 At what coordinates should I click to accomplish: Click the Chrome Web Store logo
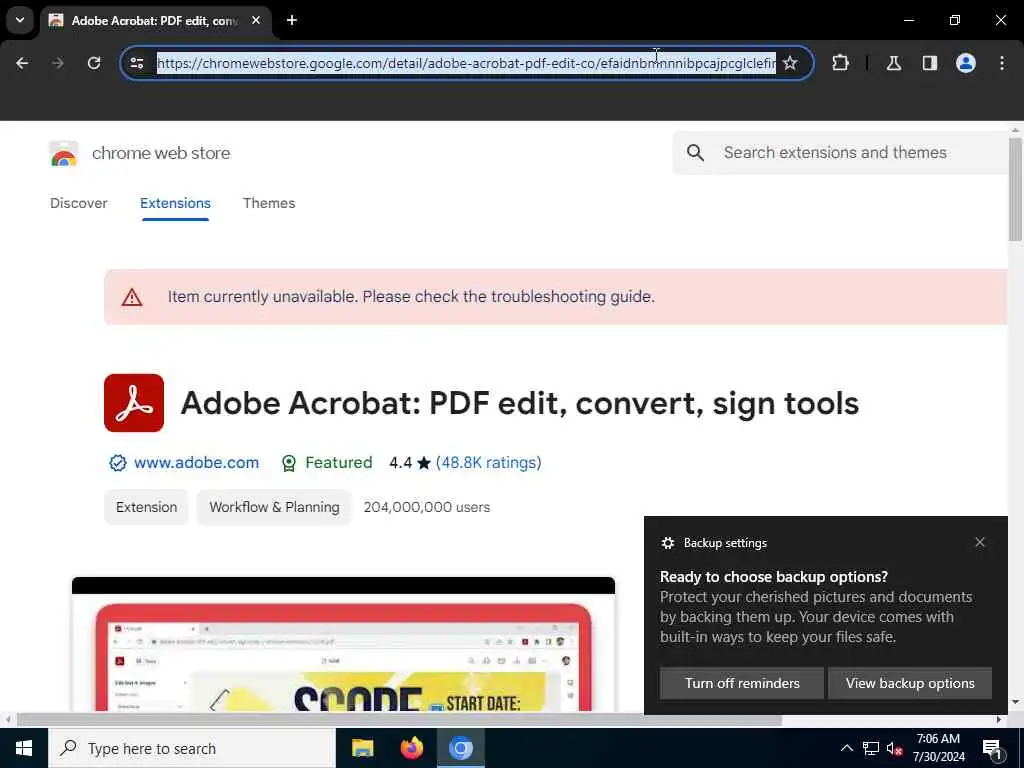coord(63,153)
